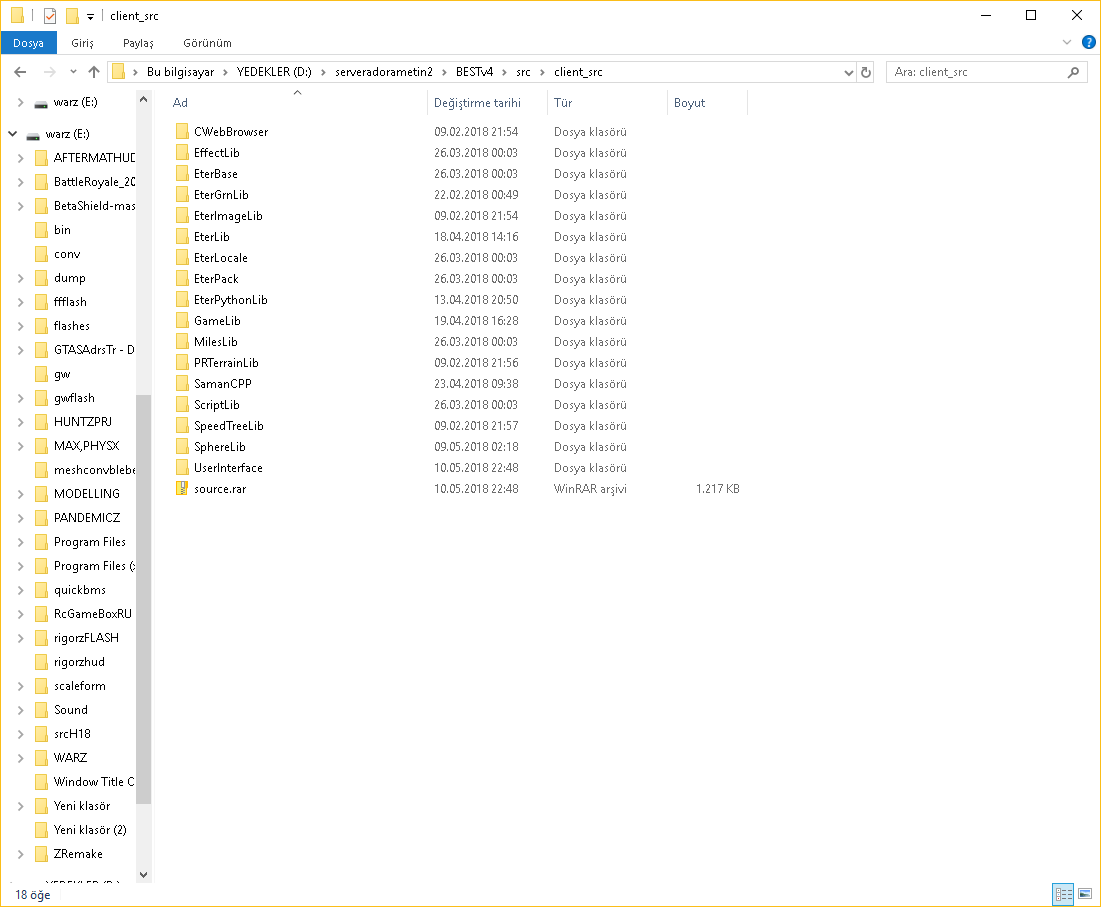Screen dimensions: 1101x907
Task: Collapse the expanded warz (E:) drive node
Action: coord(13,133)
